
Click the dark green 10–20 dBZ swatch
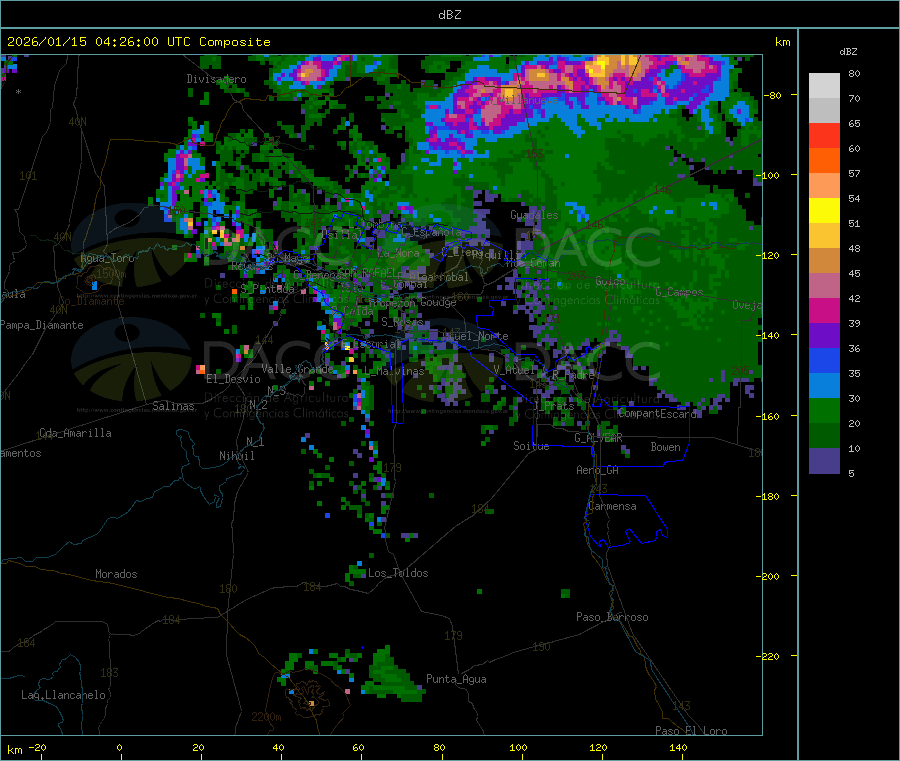tap(824, 436)
